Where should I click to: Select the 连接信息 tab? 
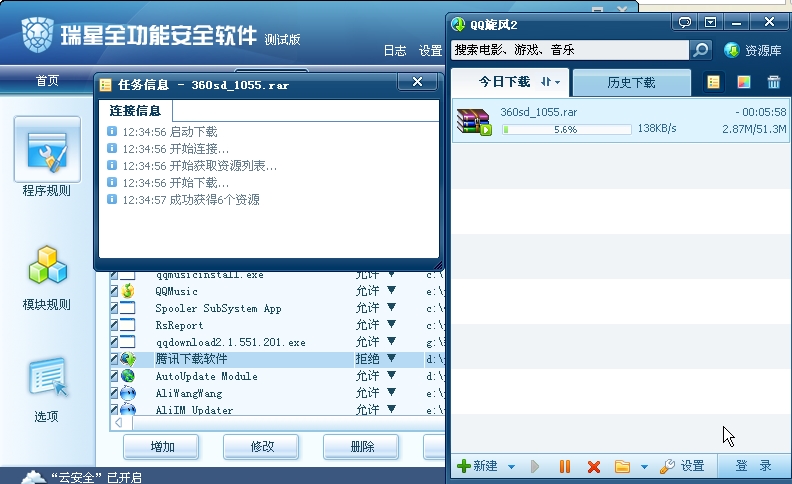(135, 111)
